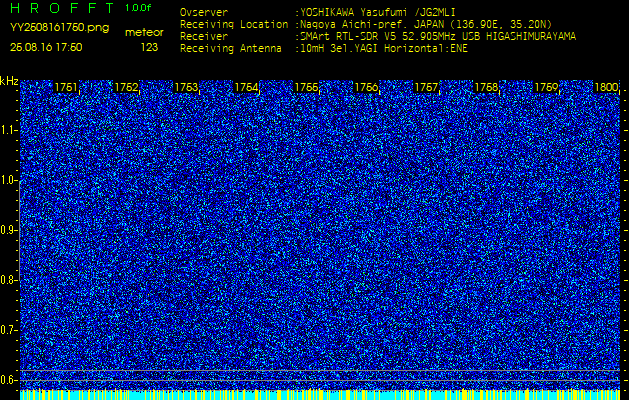Click the 1759 time marker
The image size is (629, 400).
pyautogui.click(x=546, y=87)
